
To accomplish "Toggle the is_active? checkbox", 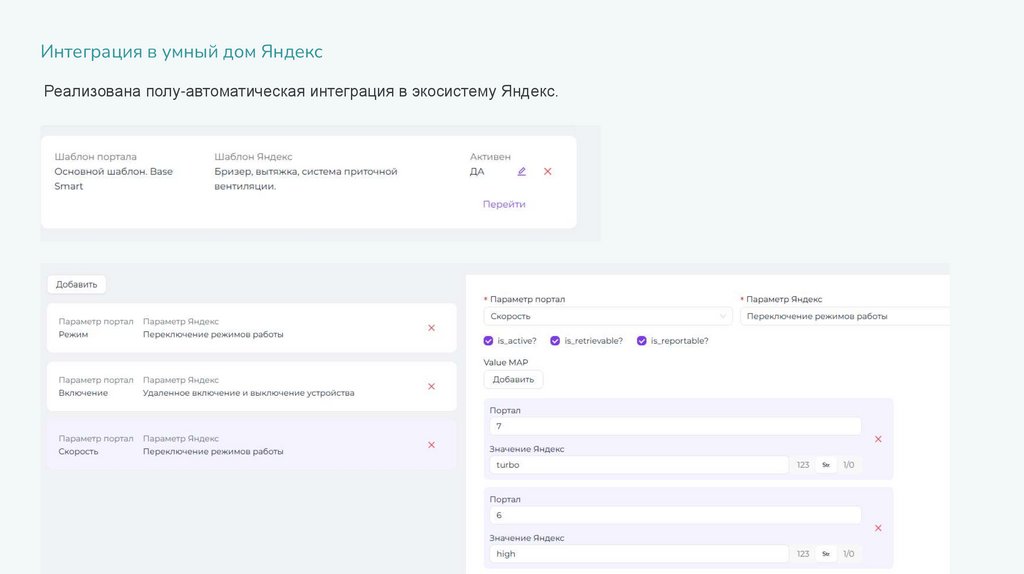I will click(x=488, y=341).
